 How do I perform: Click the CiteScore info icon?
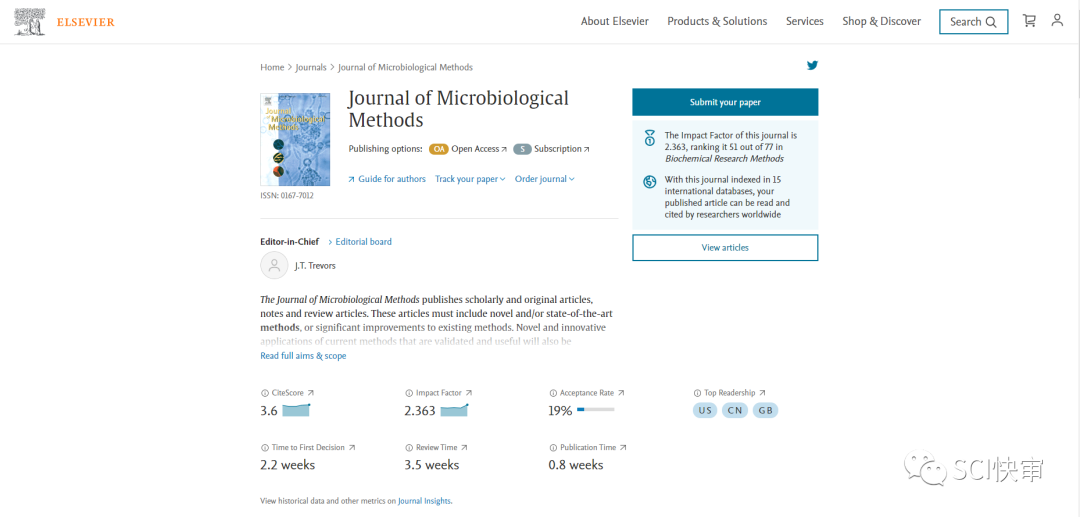264,393
